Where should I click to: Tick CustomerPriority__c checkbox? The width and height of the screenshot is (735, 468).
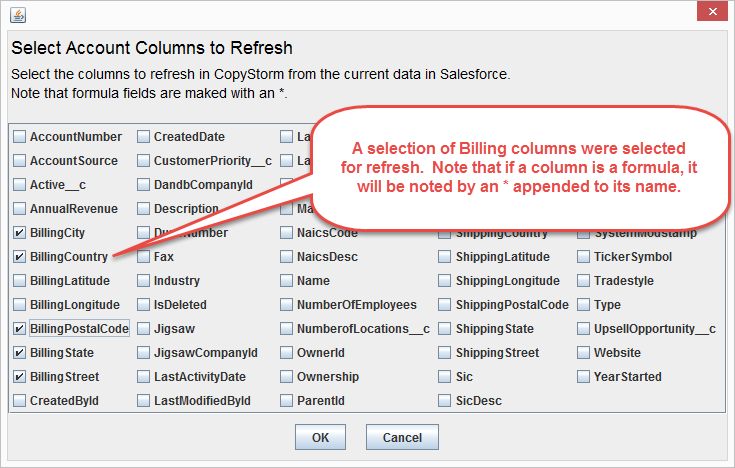click(x=143, y=161)
